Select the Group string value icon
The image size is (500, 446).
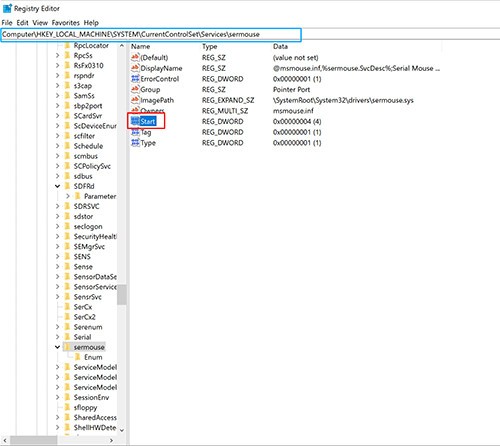tap(135, 89)
